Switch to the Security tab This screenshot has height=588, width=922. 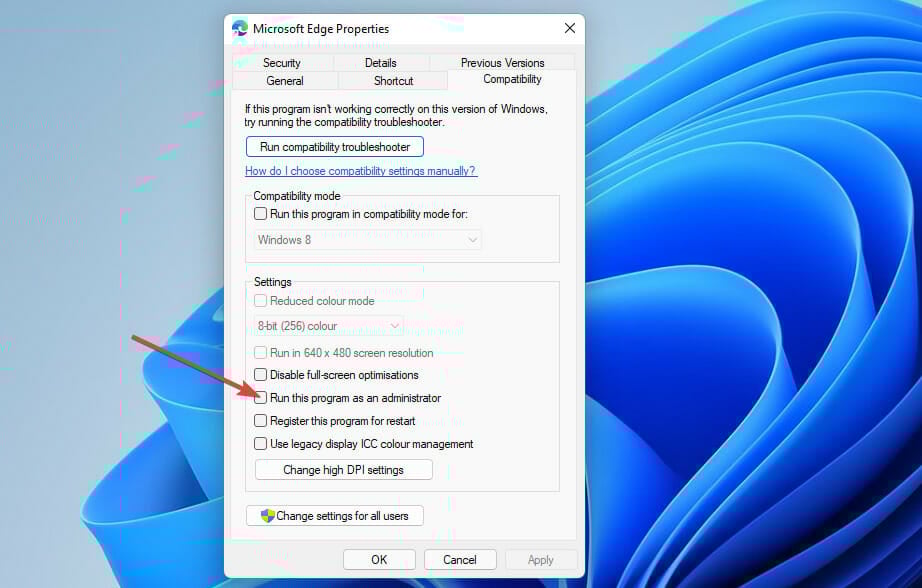coord(282,62)
